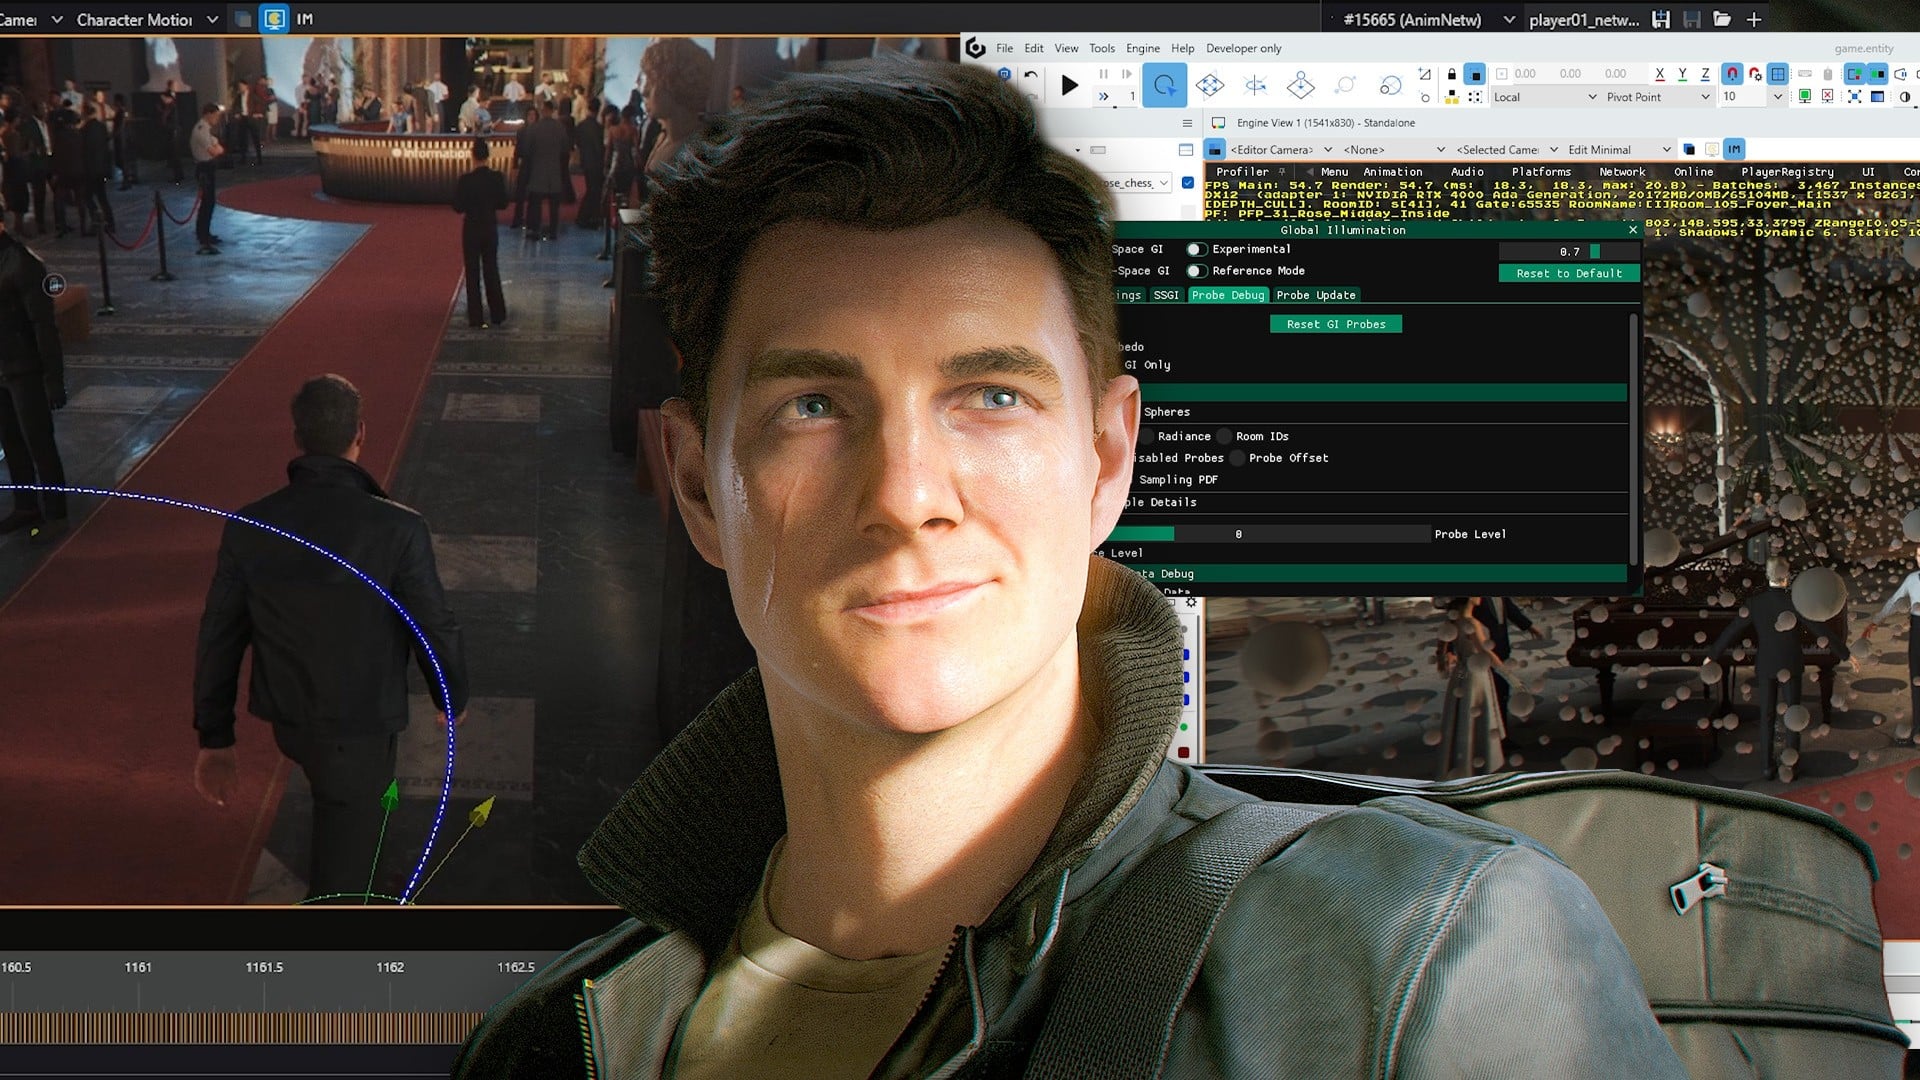1920x1080 pixels.
Task: Add new tab with plus icon
Action: [1753, 19]
